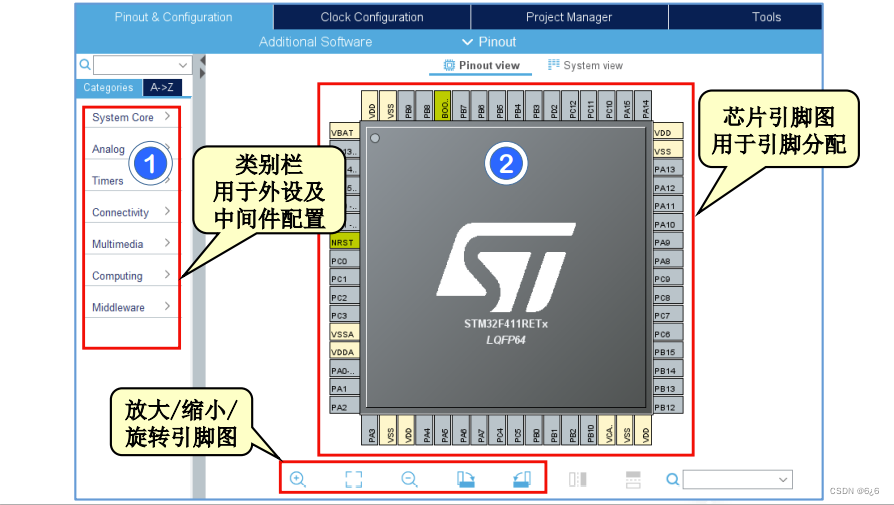Open the Pinout dropdown menu
The height and width of the screenshot is (505, 894).
pyautogui.click(x=489, y=42)
